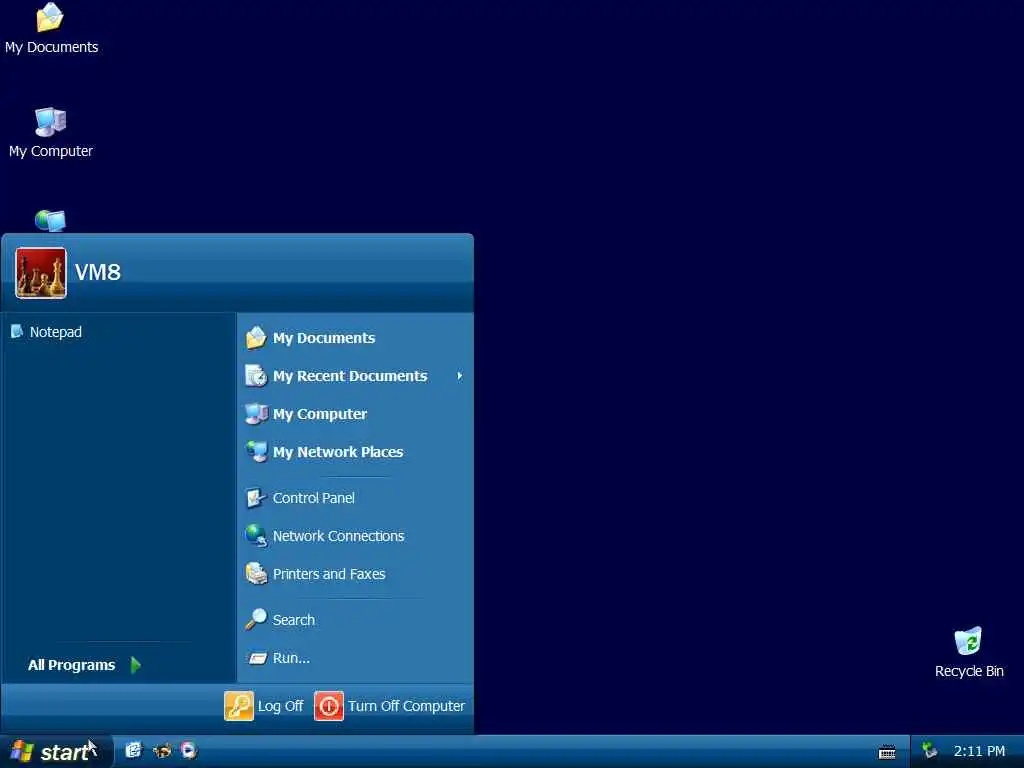The height and width of the screenshot is (768, 1024).
Task: Choose Turn Off Computer label
Action: [x=406, y=706]
